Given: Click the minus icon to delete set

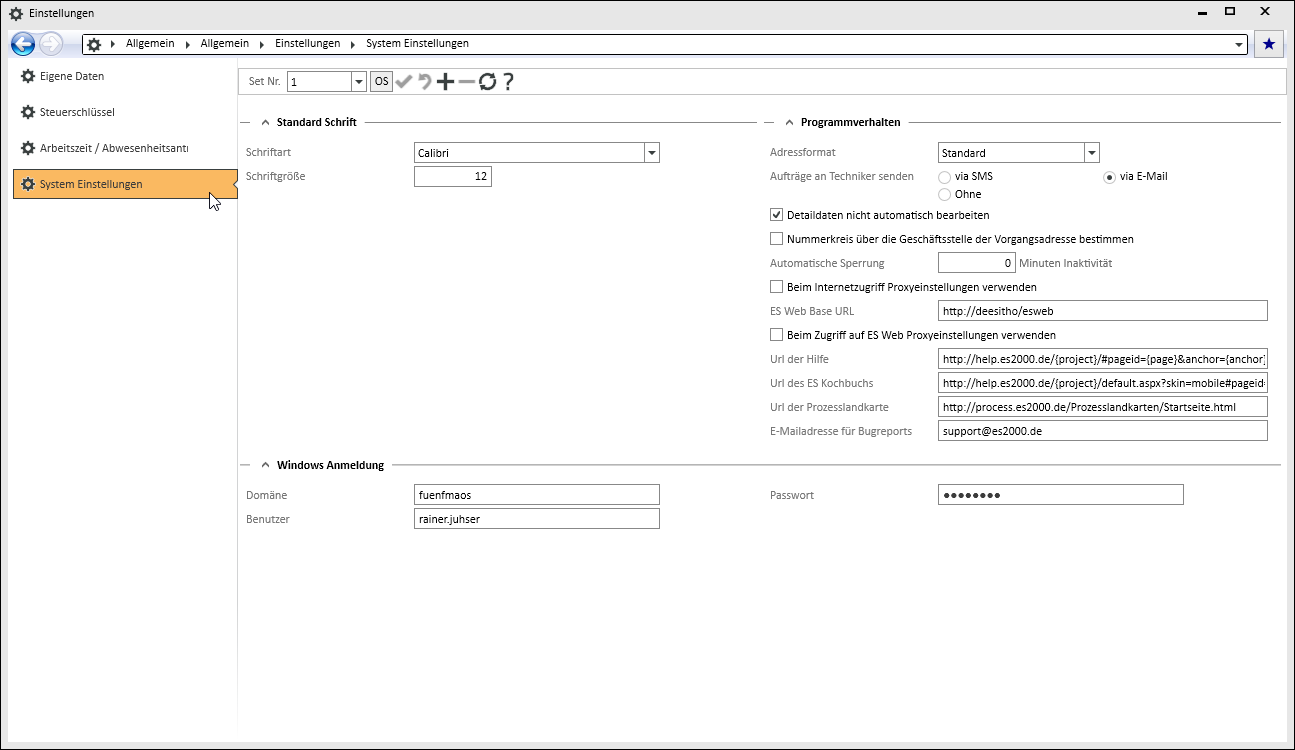Looking at the screenshot, I should 466,82.
